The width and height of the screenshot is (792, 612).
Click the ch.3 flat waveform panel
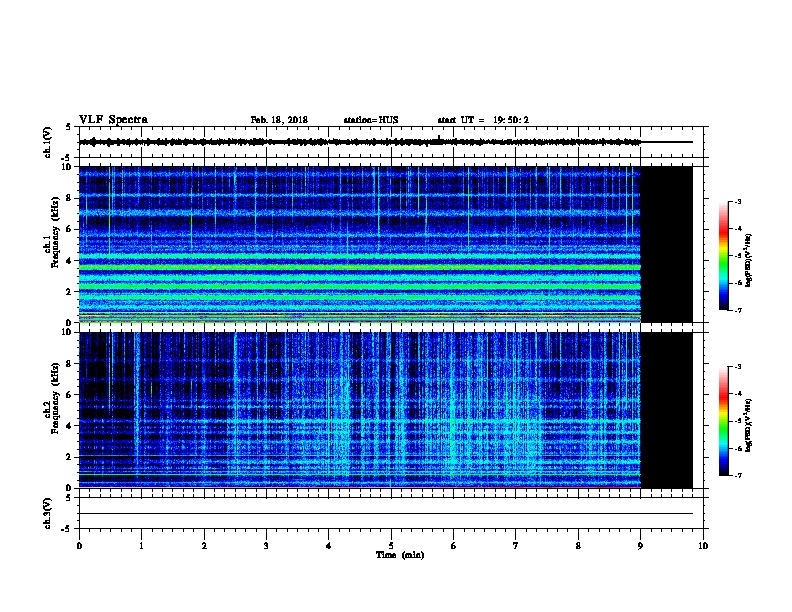[391, 513]
